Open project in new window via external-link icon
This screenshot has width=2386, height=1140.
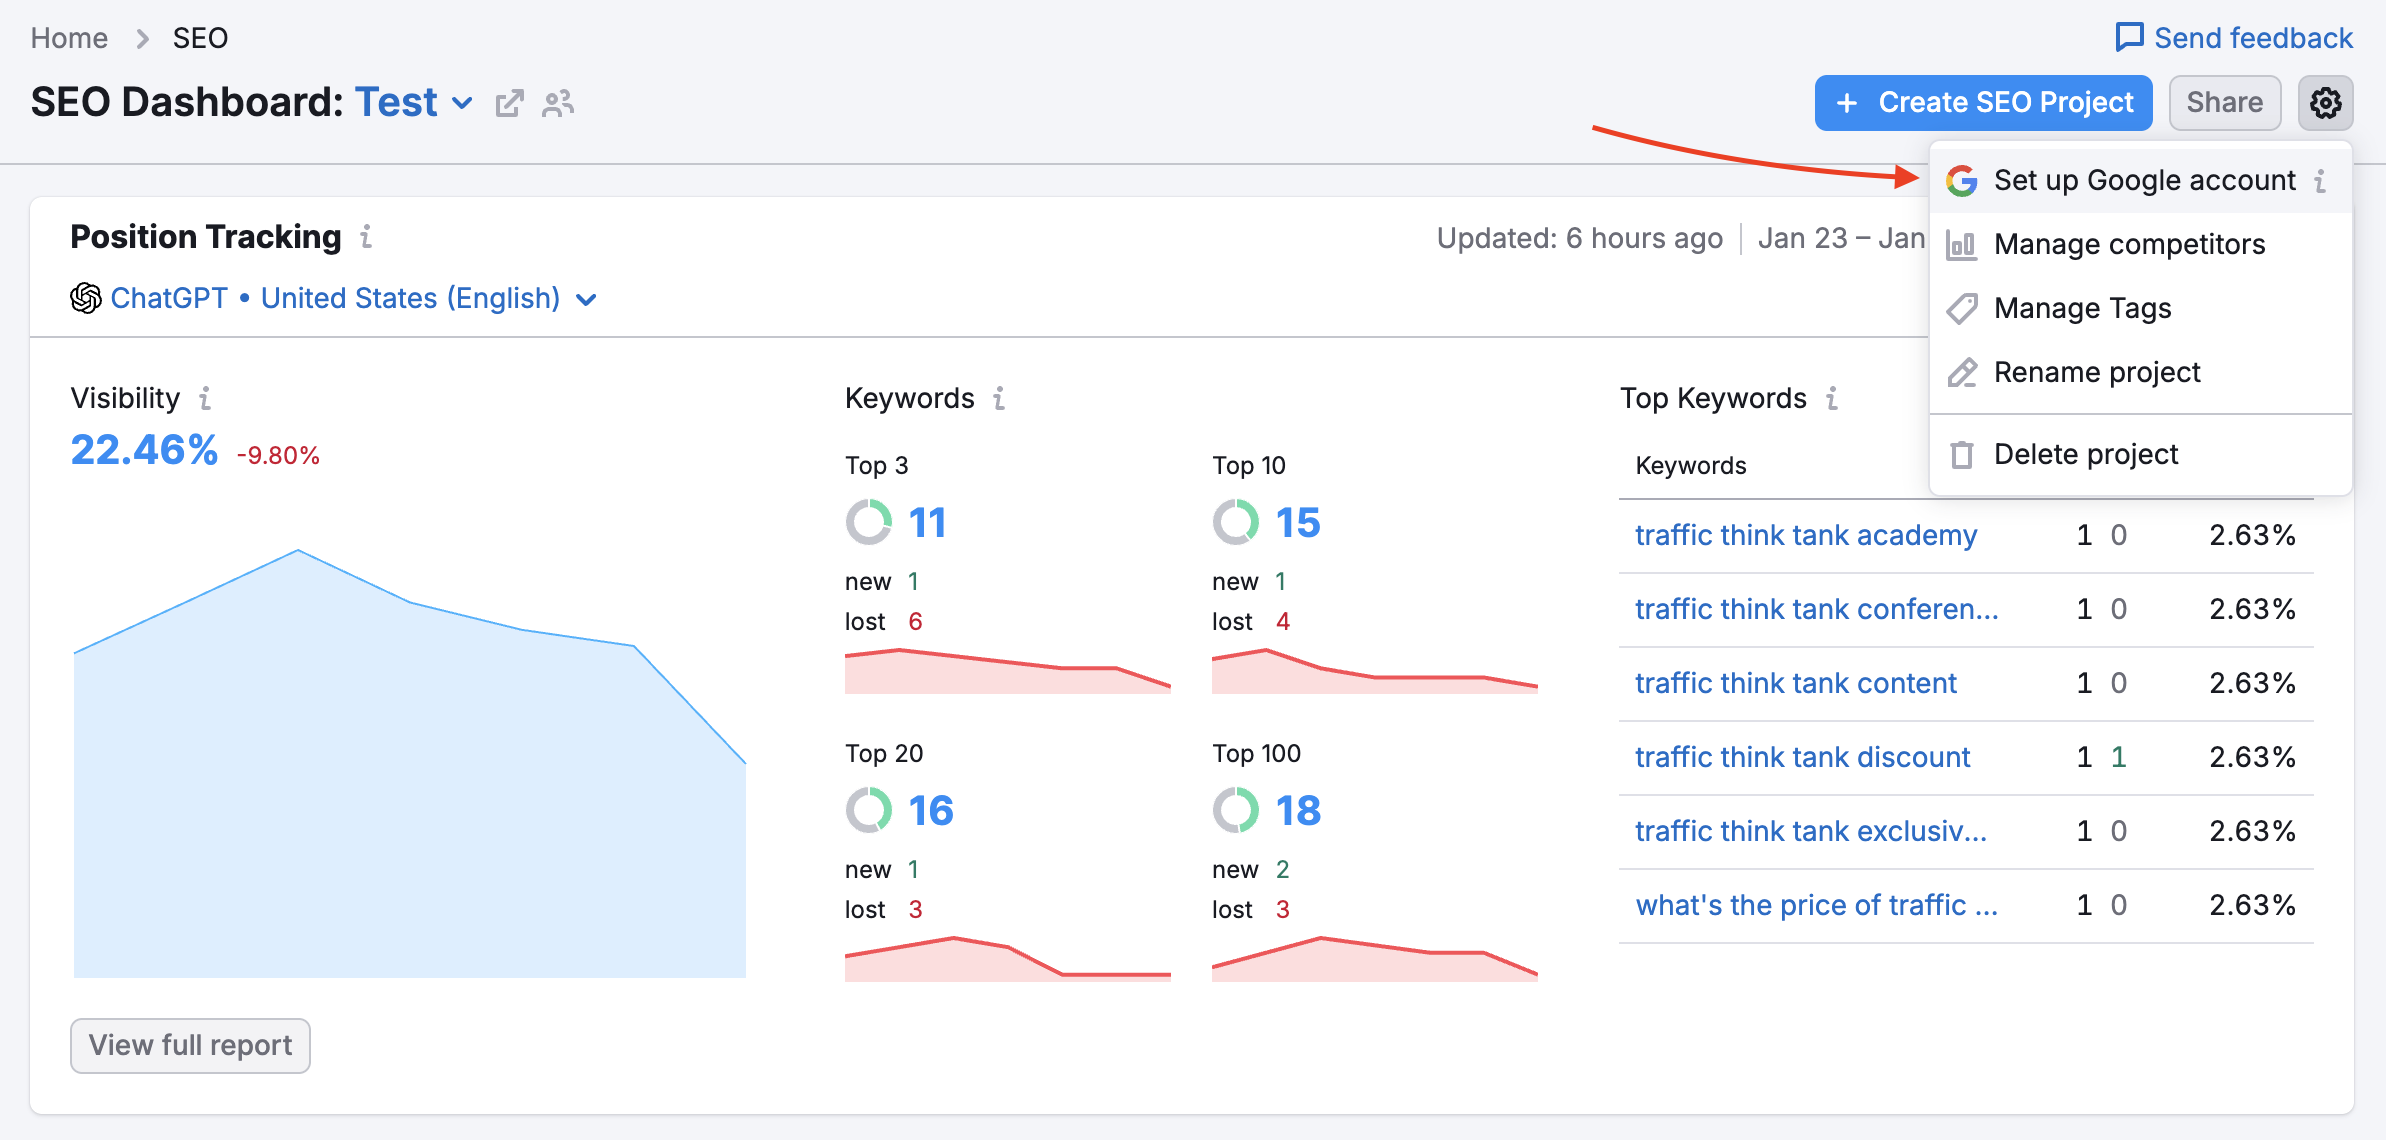pos(510,102)
